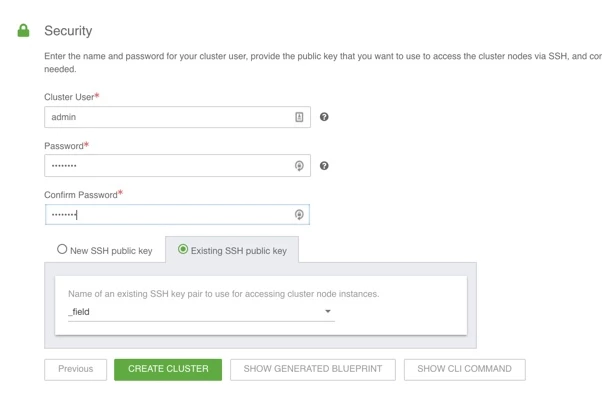Focus the Password input field
Image resolution: width=602 pixels, height=398 pixels.
pyautogui.click(x=177, y=166)
